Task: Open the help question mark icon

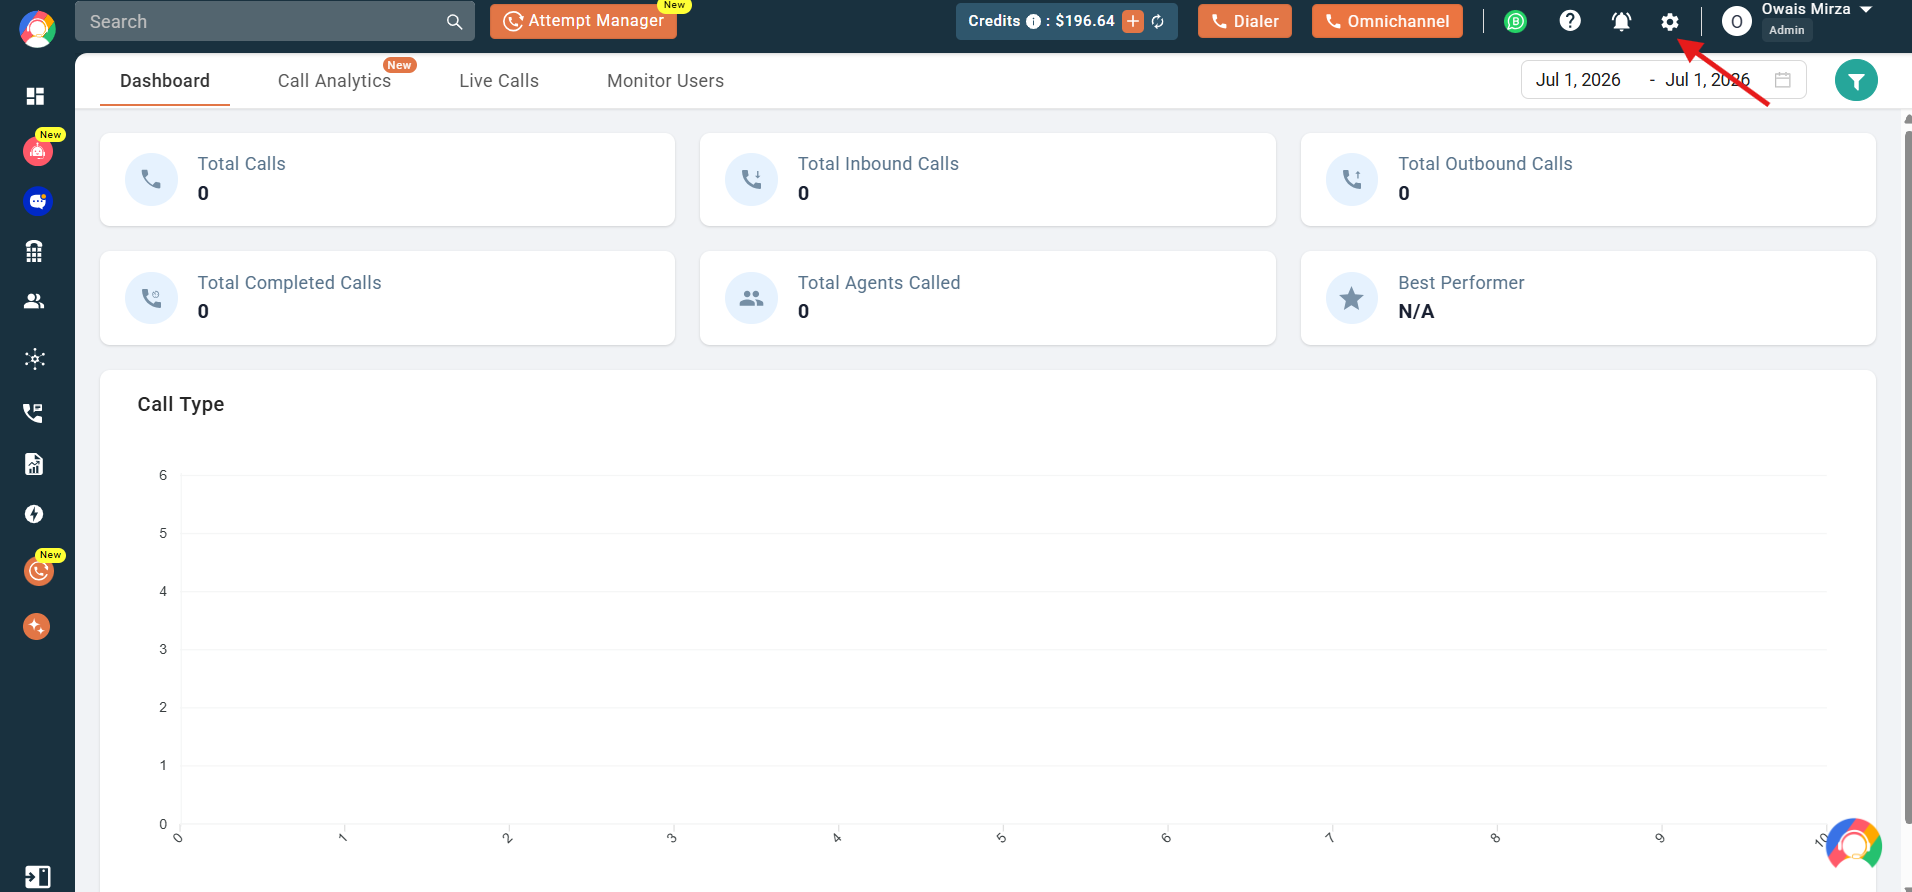Action: tap(1570, 21)
